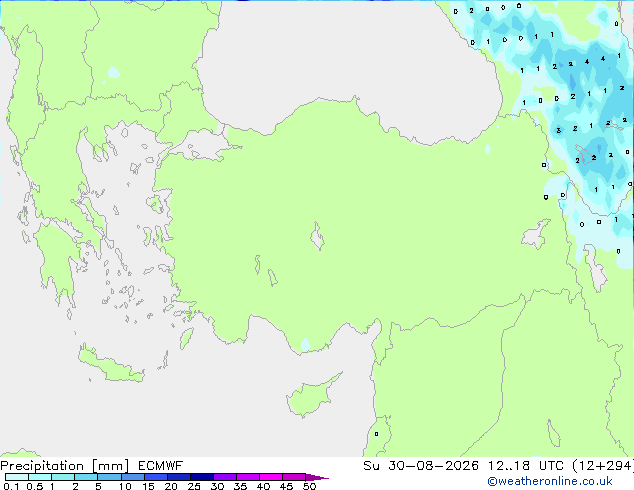
Task: Click the 'ECMWF' model label
Action: [x=161, y=466]
